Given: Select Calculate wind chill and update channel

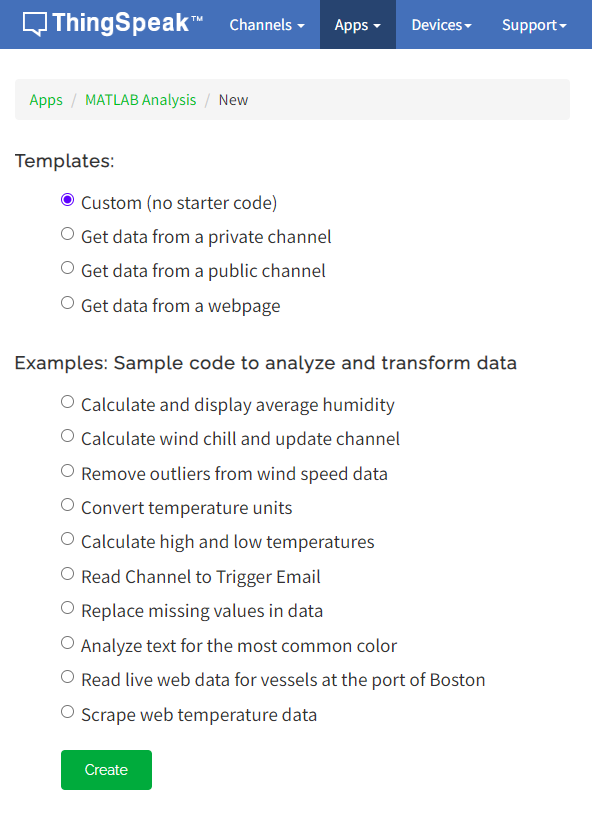Looking at the screenshot, I should (x=68, y=436).
